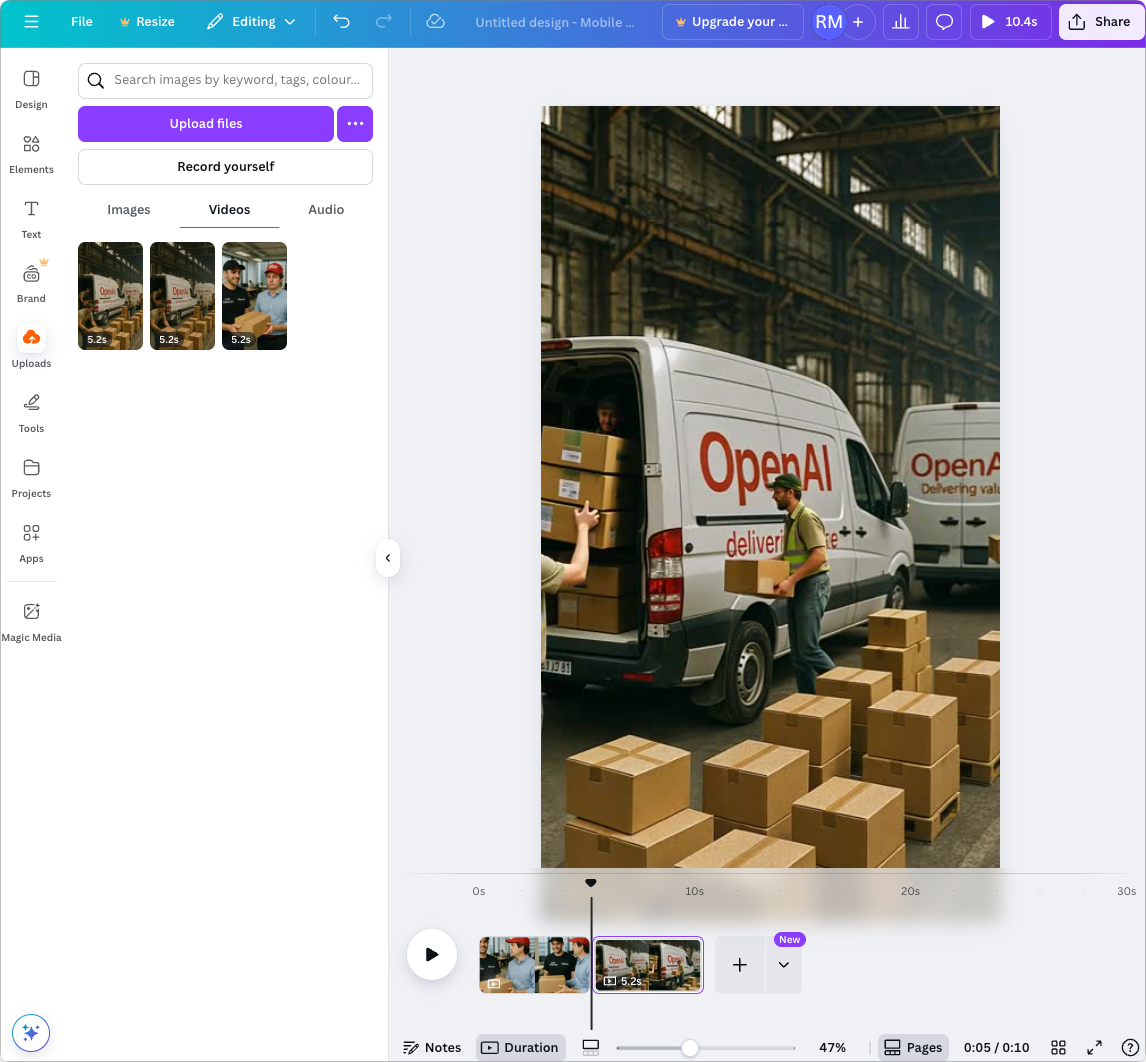Image resolution: width=1146 pixels, height=1062 pixels.
Task: Open the Design side panel
Action: pyautogui.click(x=31, y=89)
